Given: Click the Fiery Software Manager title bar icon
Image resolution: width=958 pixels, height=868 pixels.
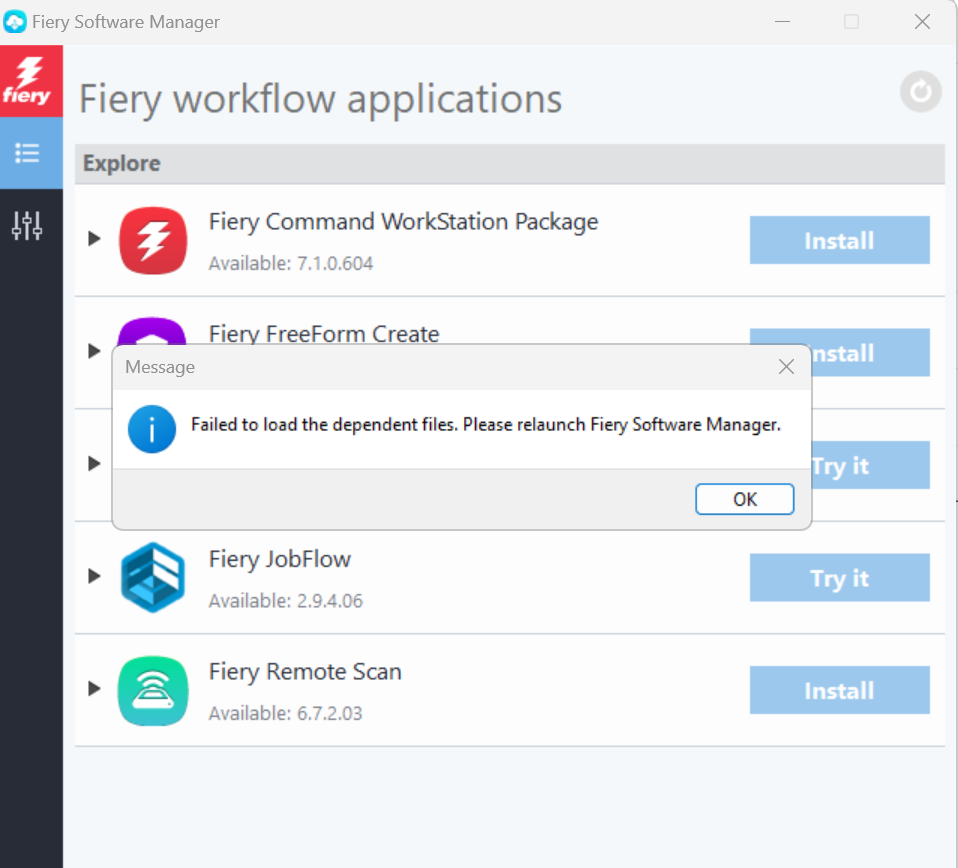Looking at the screenshot, I should [15, 22].
